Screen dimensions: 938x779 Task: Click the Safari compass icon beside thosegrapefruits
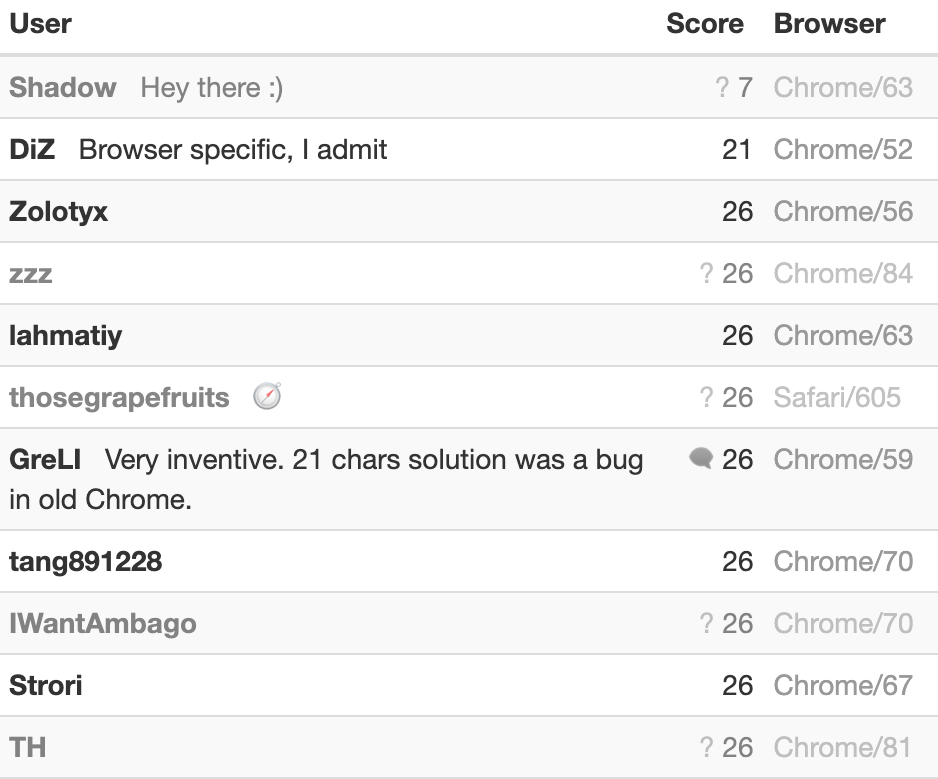coord(267,396)
